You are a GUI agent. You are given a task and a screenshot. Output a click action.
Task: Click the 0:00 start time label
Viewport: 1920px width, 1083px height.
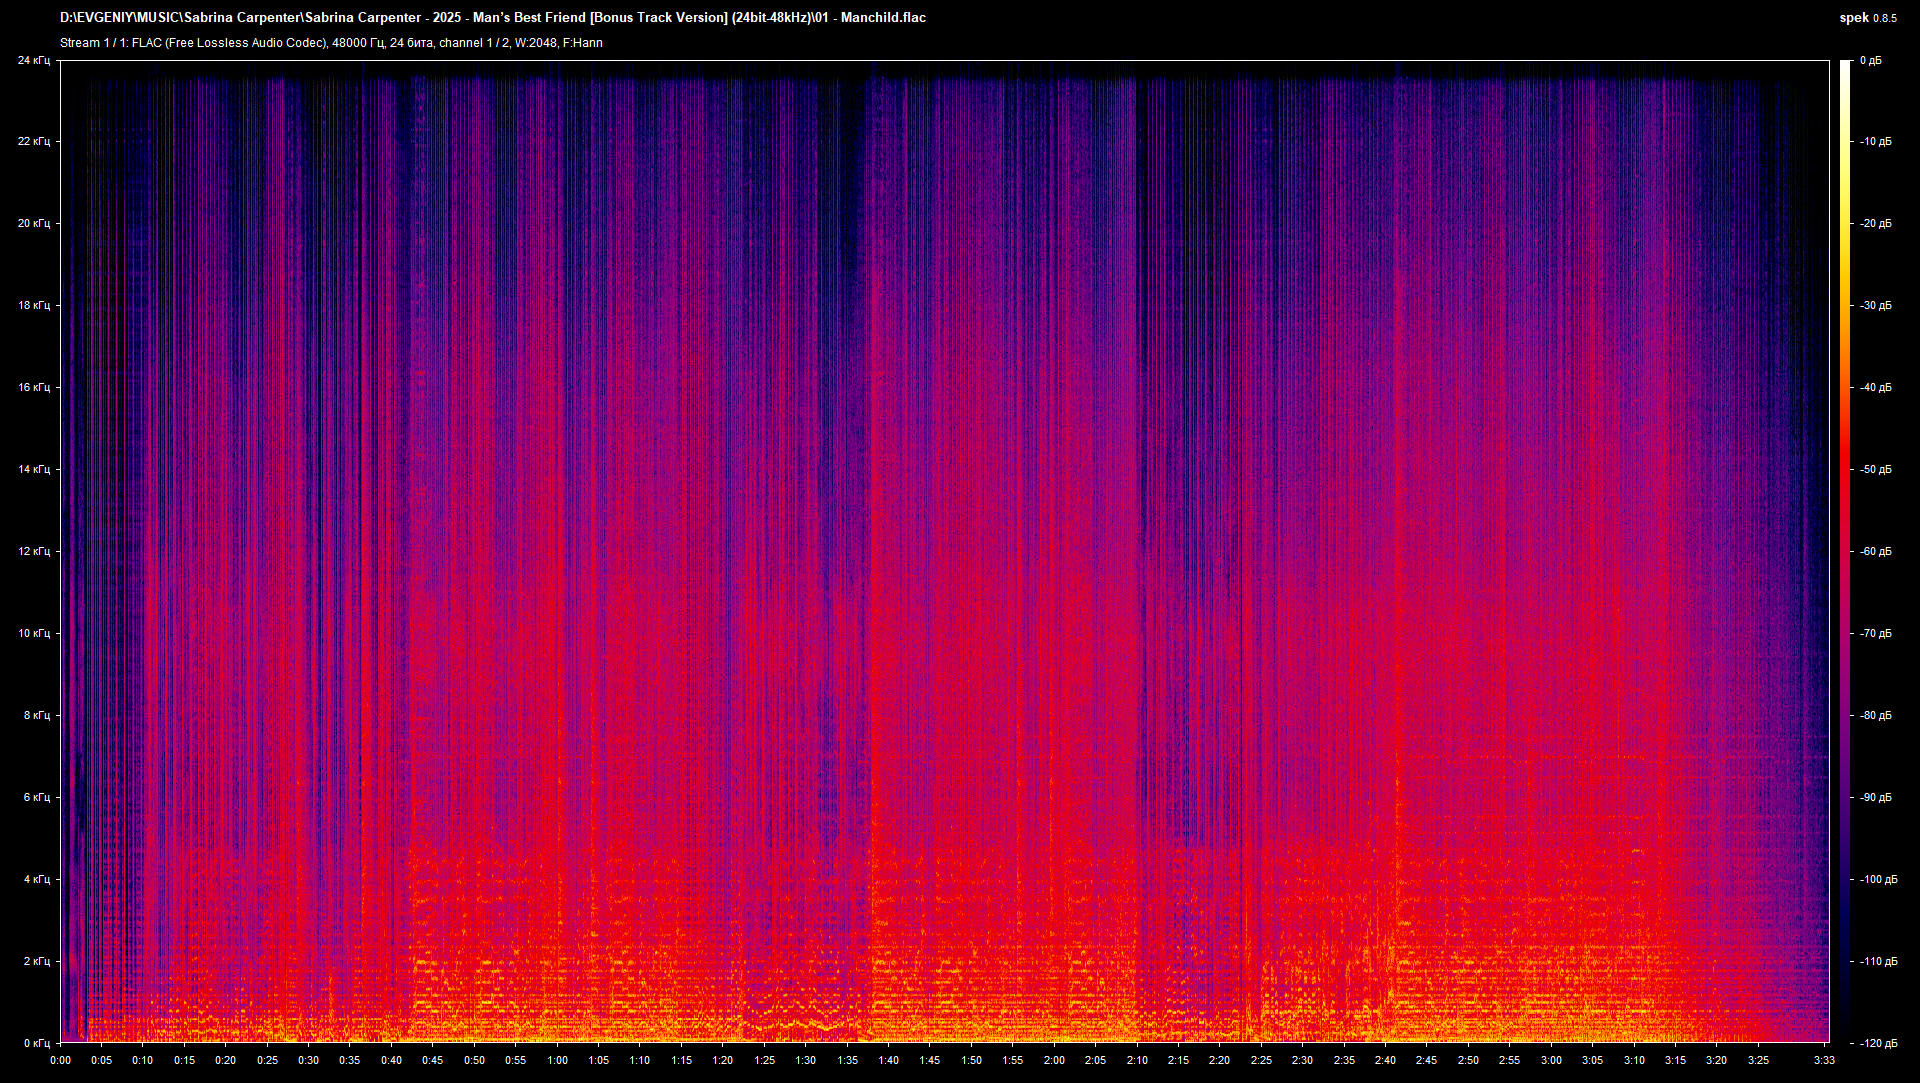(x=60, y=1060)
